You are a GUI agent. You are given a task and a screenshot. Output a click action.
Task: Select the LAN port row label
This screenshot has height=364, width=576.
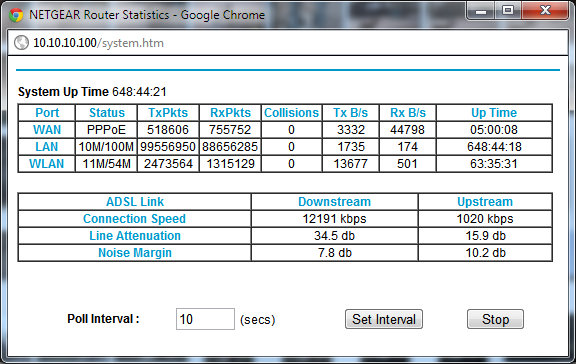coord(47,147)
